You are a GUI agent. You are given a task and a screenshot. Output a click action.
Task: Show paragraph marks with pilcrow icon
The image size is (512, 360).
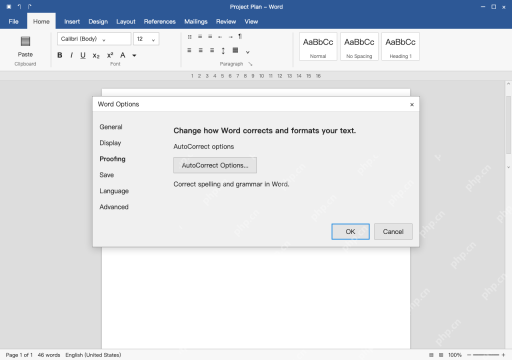240,36
